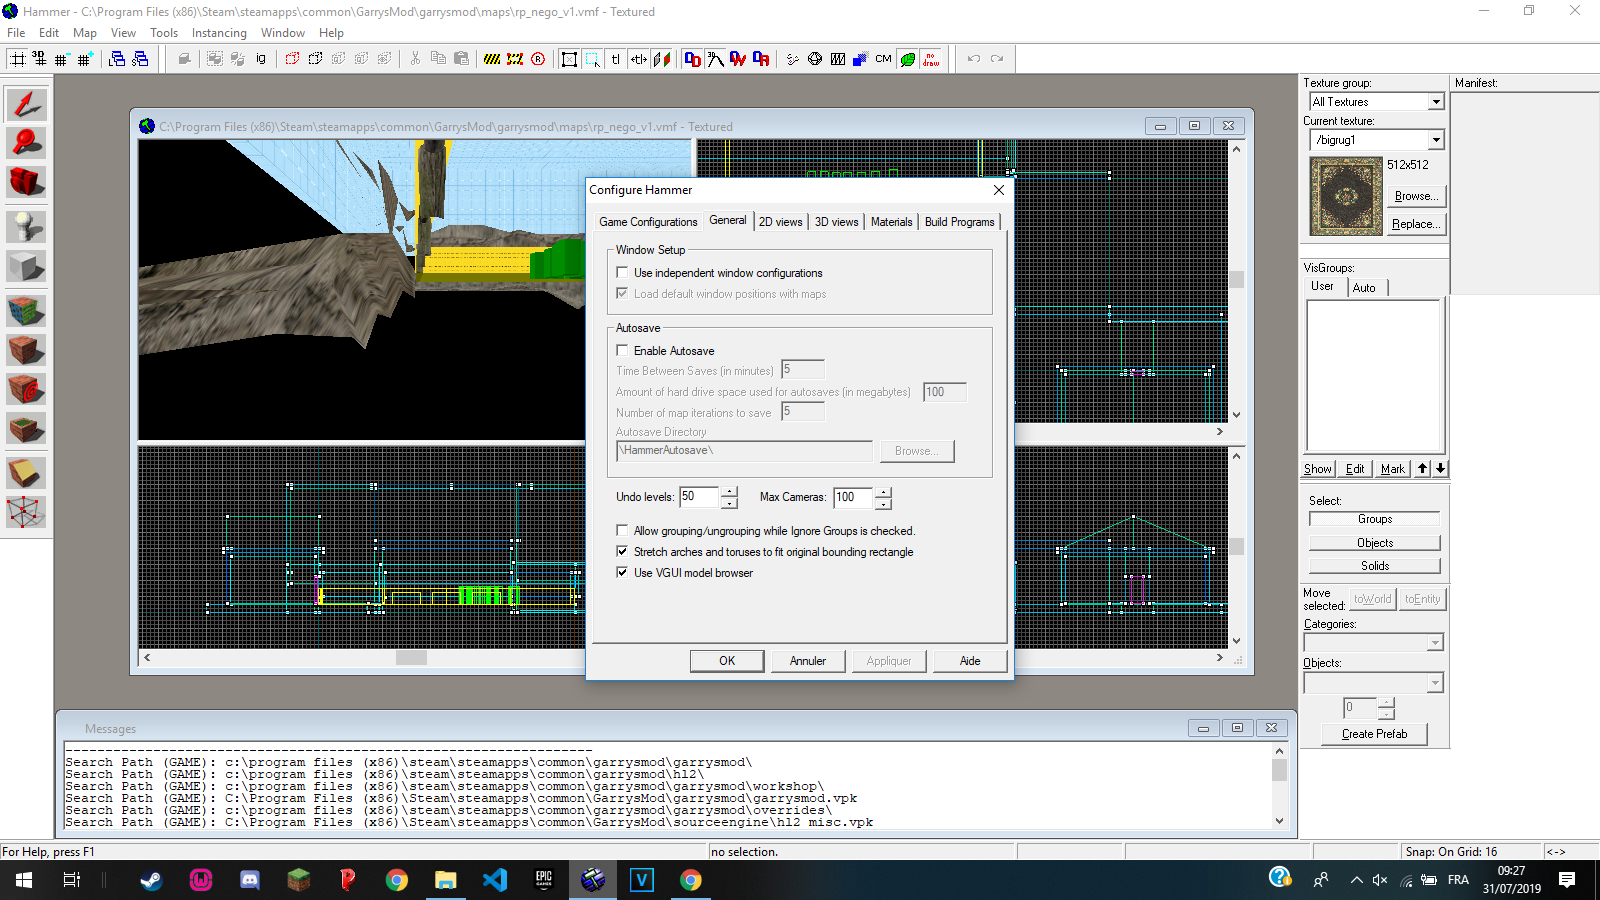Select the Apply Decals tool
The width and height of the screenshot is (1600, 900).
click(26, 389)
